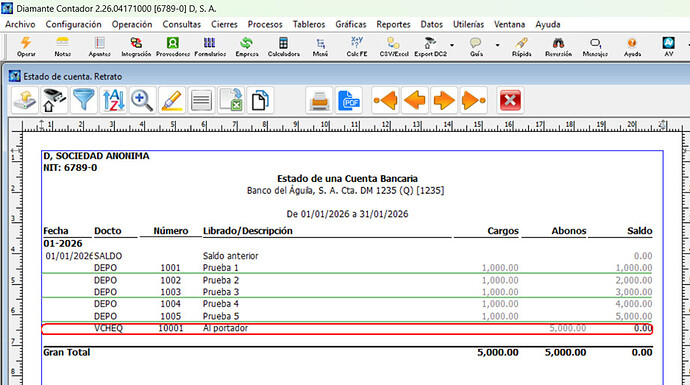Viewport: 690px width, 385px height.
Task: Open the Procesos menu
Action: pyautogui.click(x=265, y=24)
